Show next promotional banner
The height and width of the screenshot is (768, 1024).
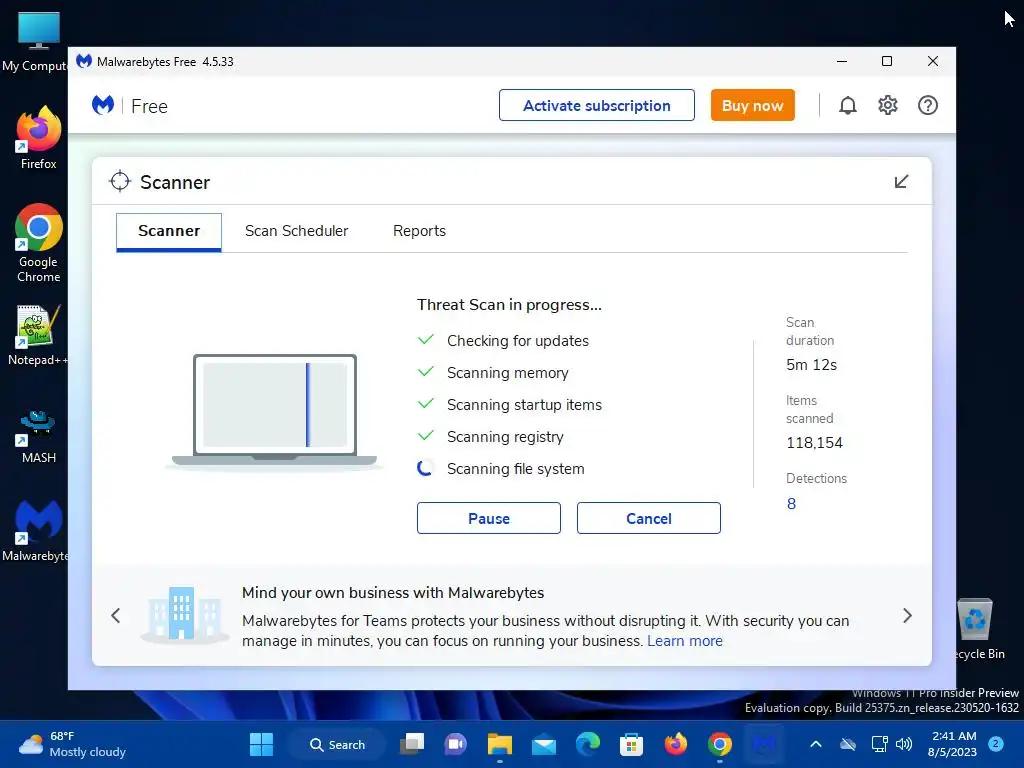pos(907,615)
